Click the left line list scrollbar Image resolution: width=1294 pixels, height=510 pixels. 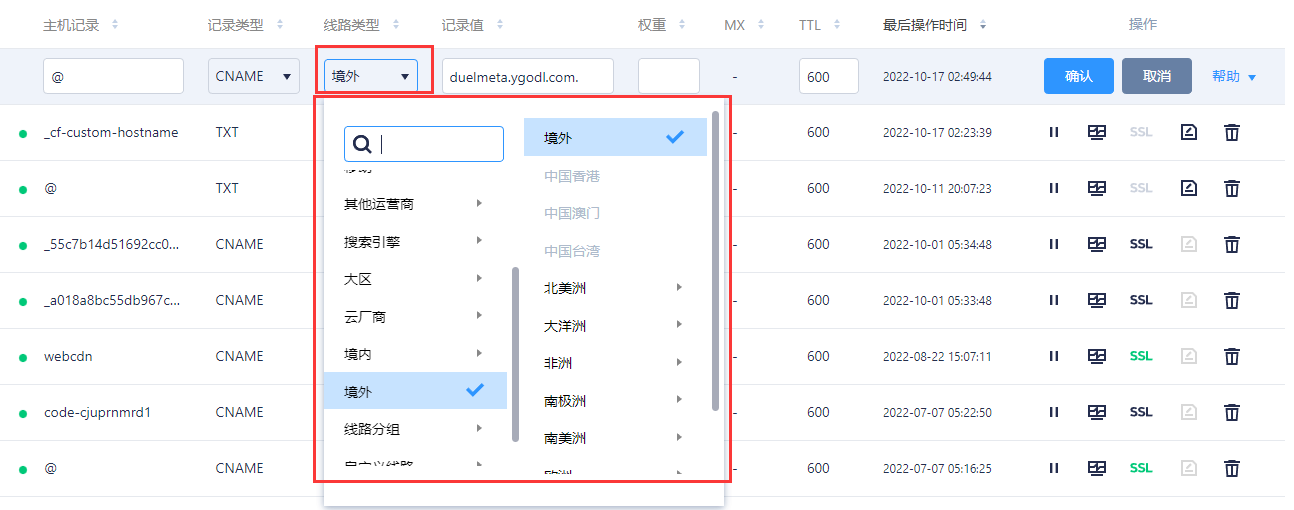click(x=515, y=354)
